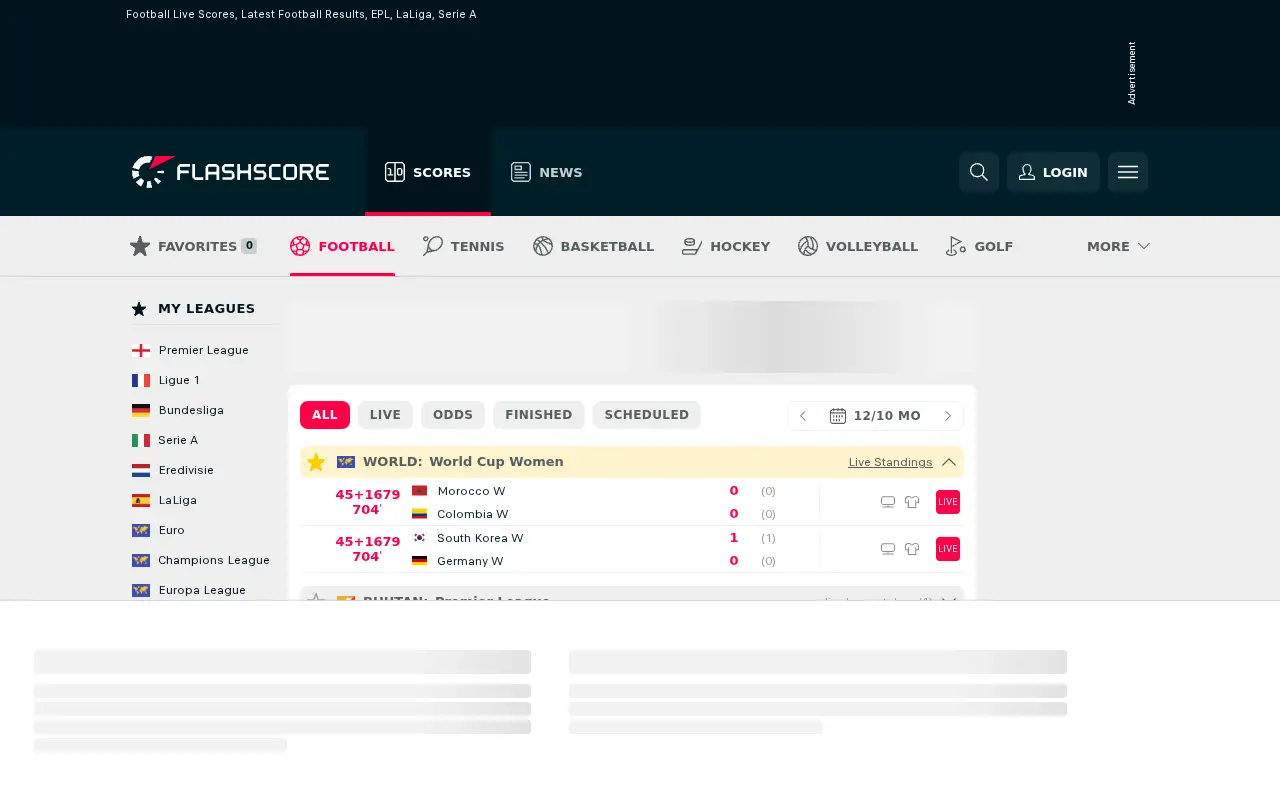Click the Flashscore logo
Image resolution: width=1280 pixels, height=800 pixels.
point(230,172)
